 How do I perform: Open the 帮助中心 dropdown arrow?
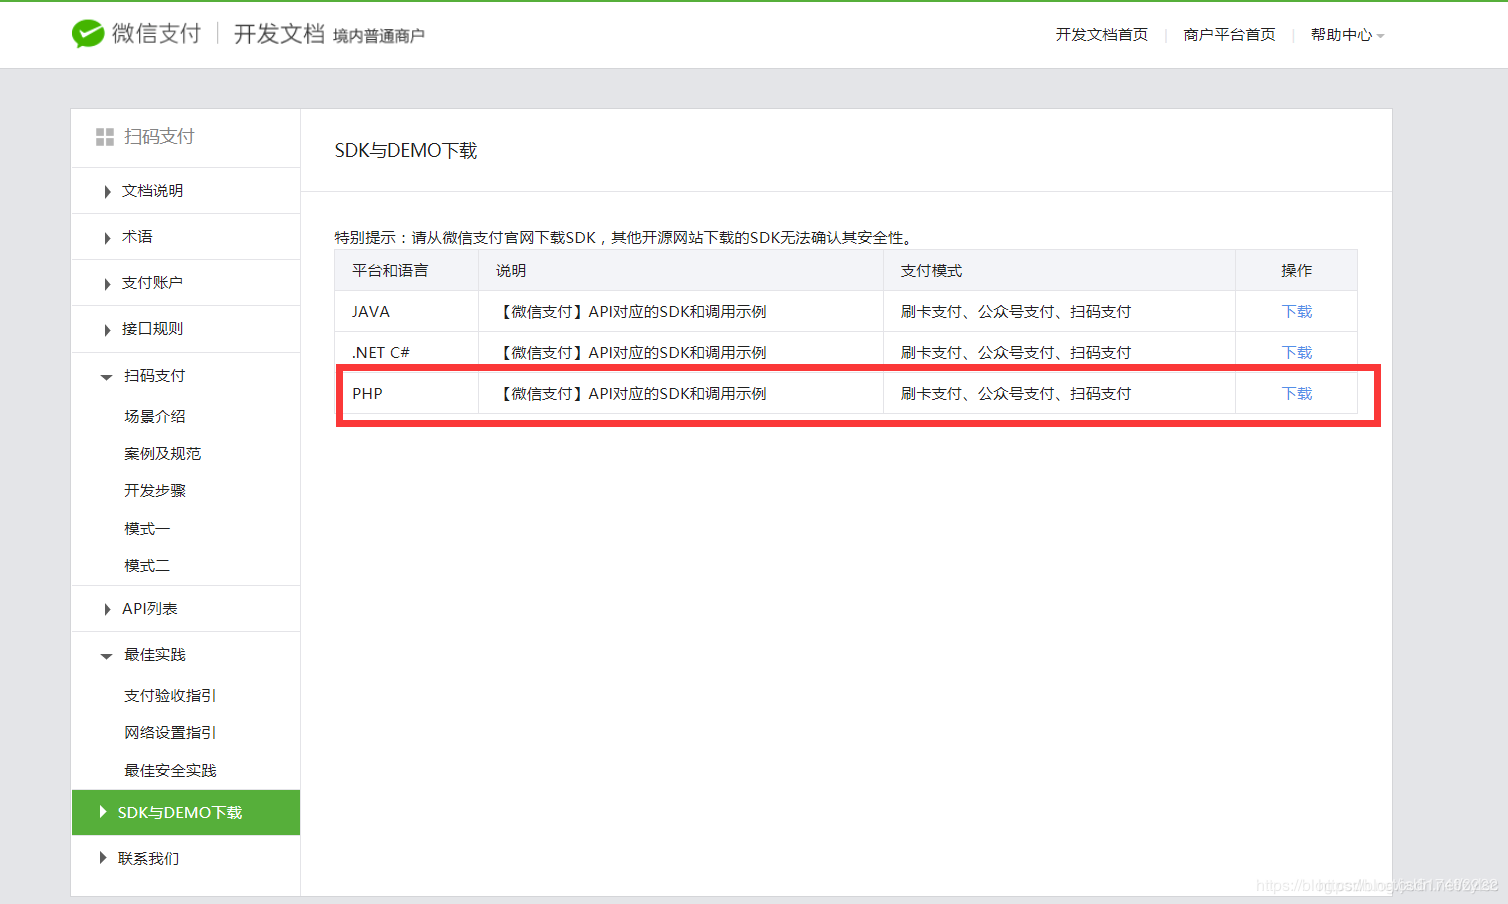pyautogui.click(x=1380, y=36)
